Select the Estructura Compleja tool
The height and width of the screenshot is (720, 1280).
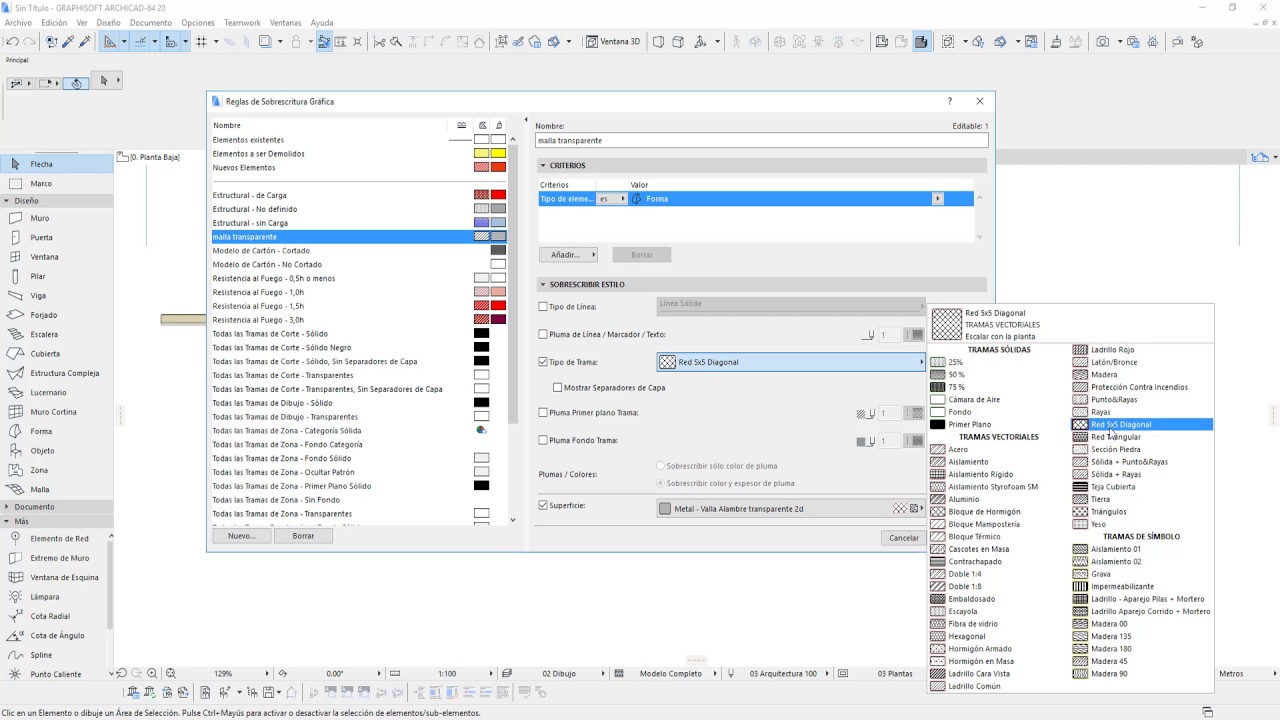click(56, 373)
